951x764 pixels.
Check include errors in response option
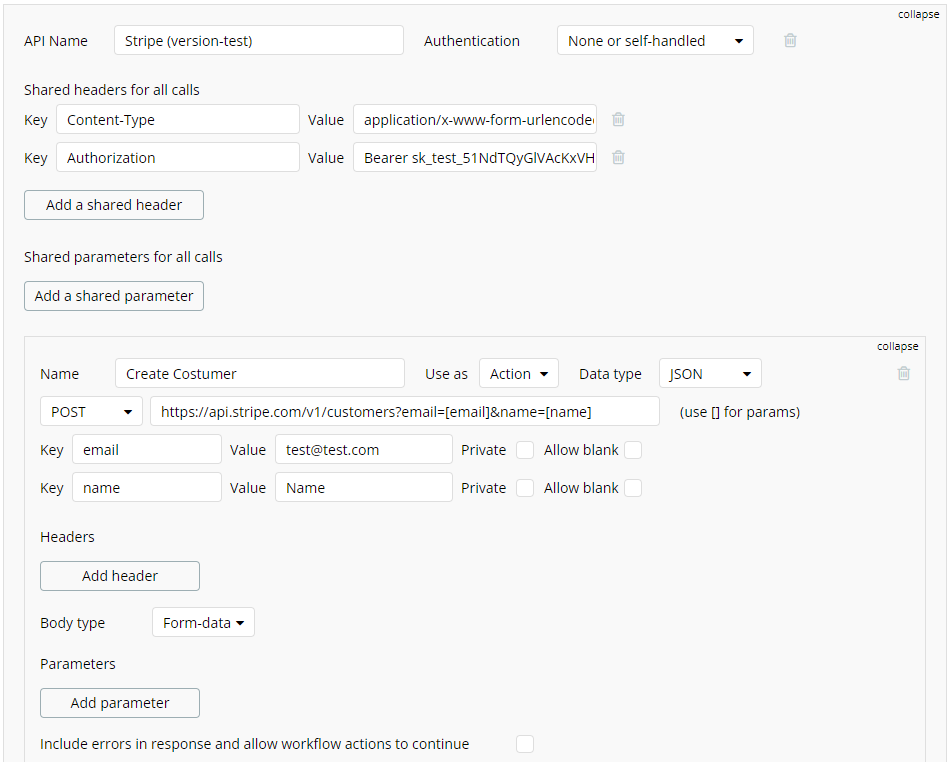tap(525, 744)
